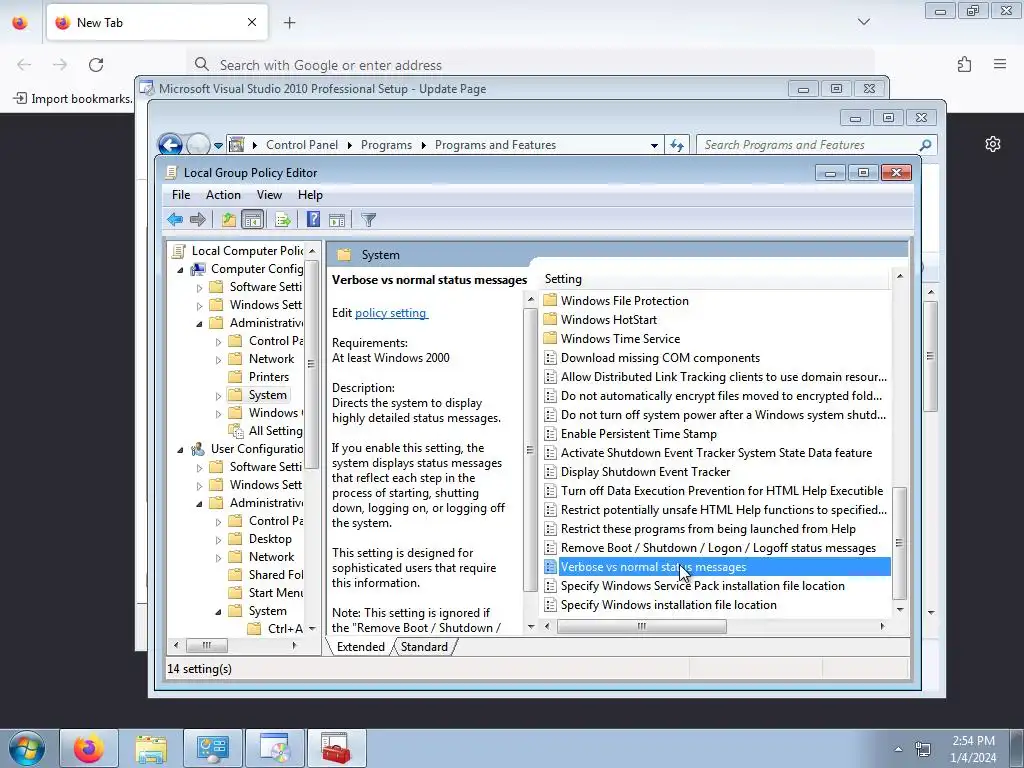Select Shared Folders node in the tree
1024x768 pixels.
[x=275, y=575]
